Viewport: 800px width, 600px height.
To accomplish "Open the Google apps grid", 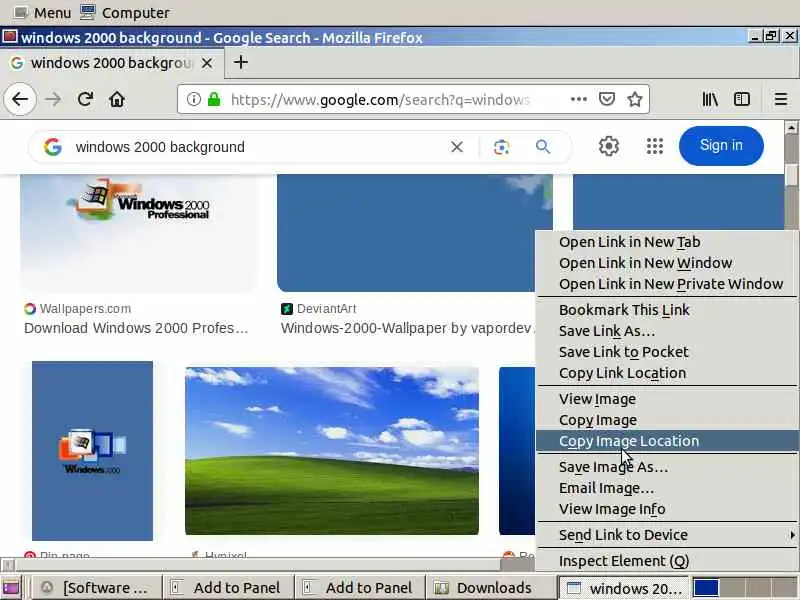I will pyautogui.click(x=655, y=146).
